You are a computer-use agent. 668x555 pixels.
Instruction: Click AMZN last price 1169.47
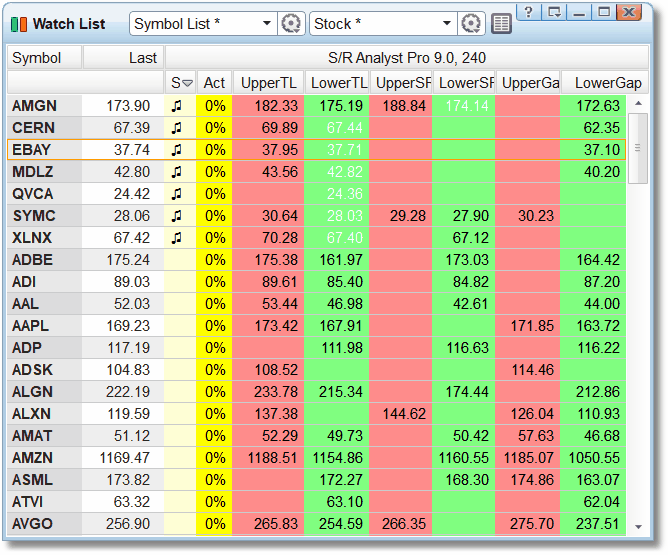(124, 458)
